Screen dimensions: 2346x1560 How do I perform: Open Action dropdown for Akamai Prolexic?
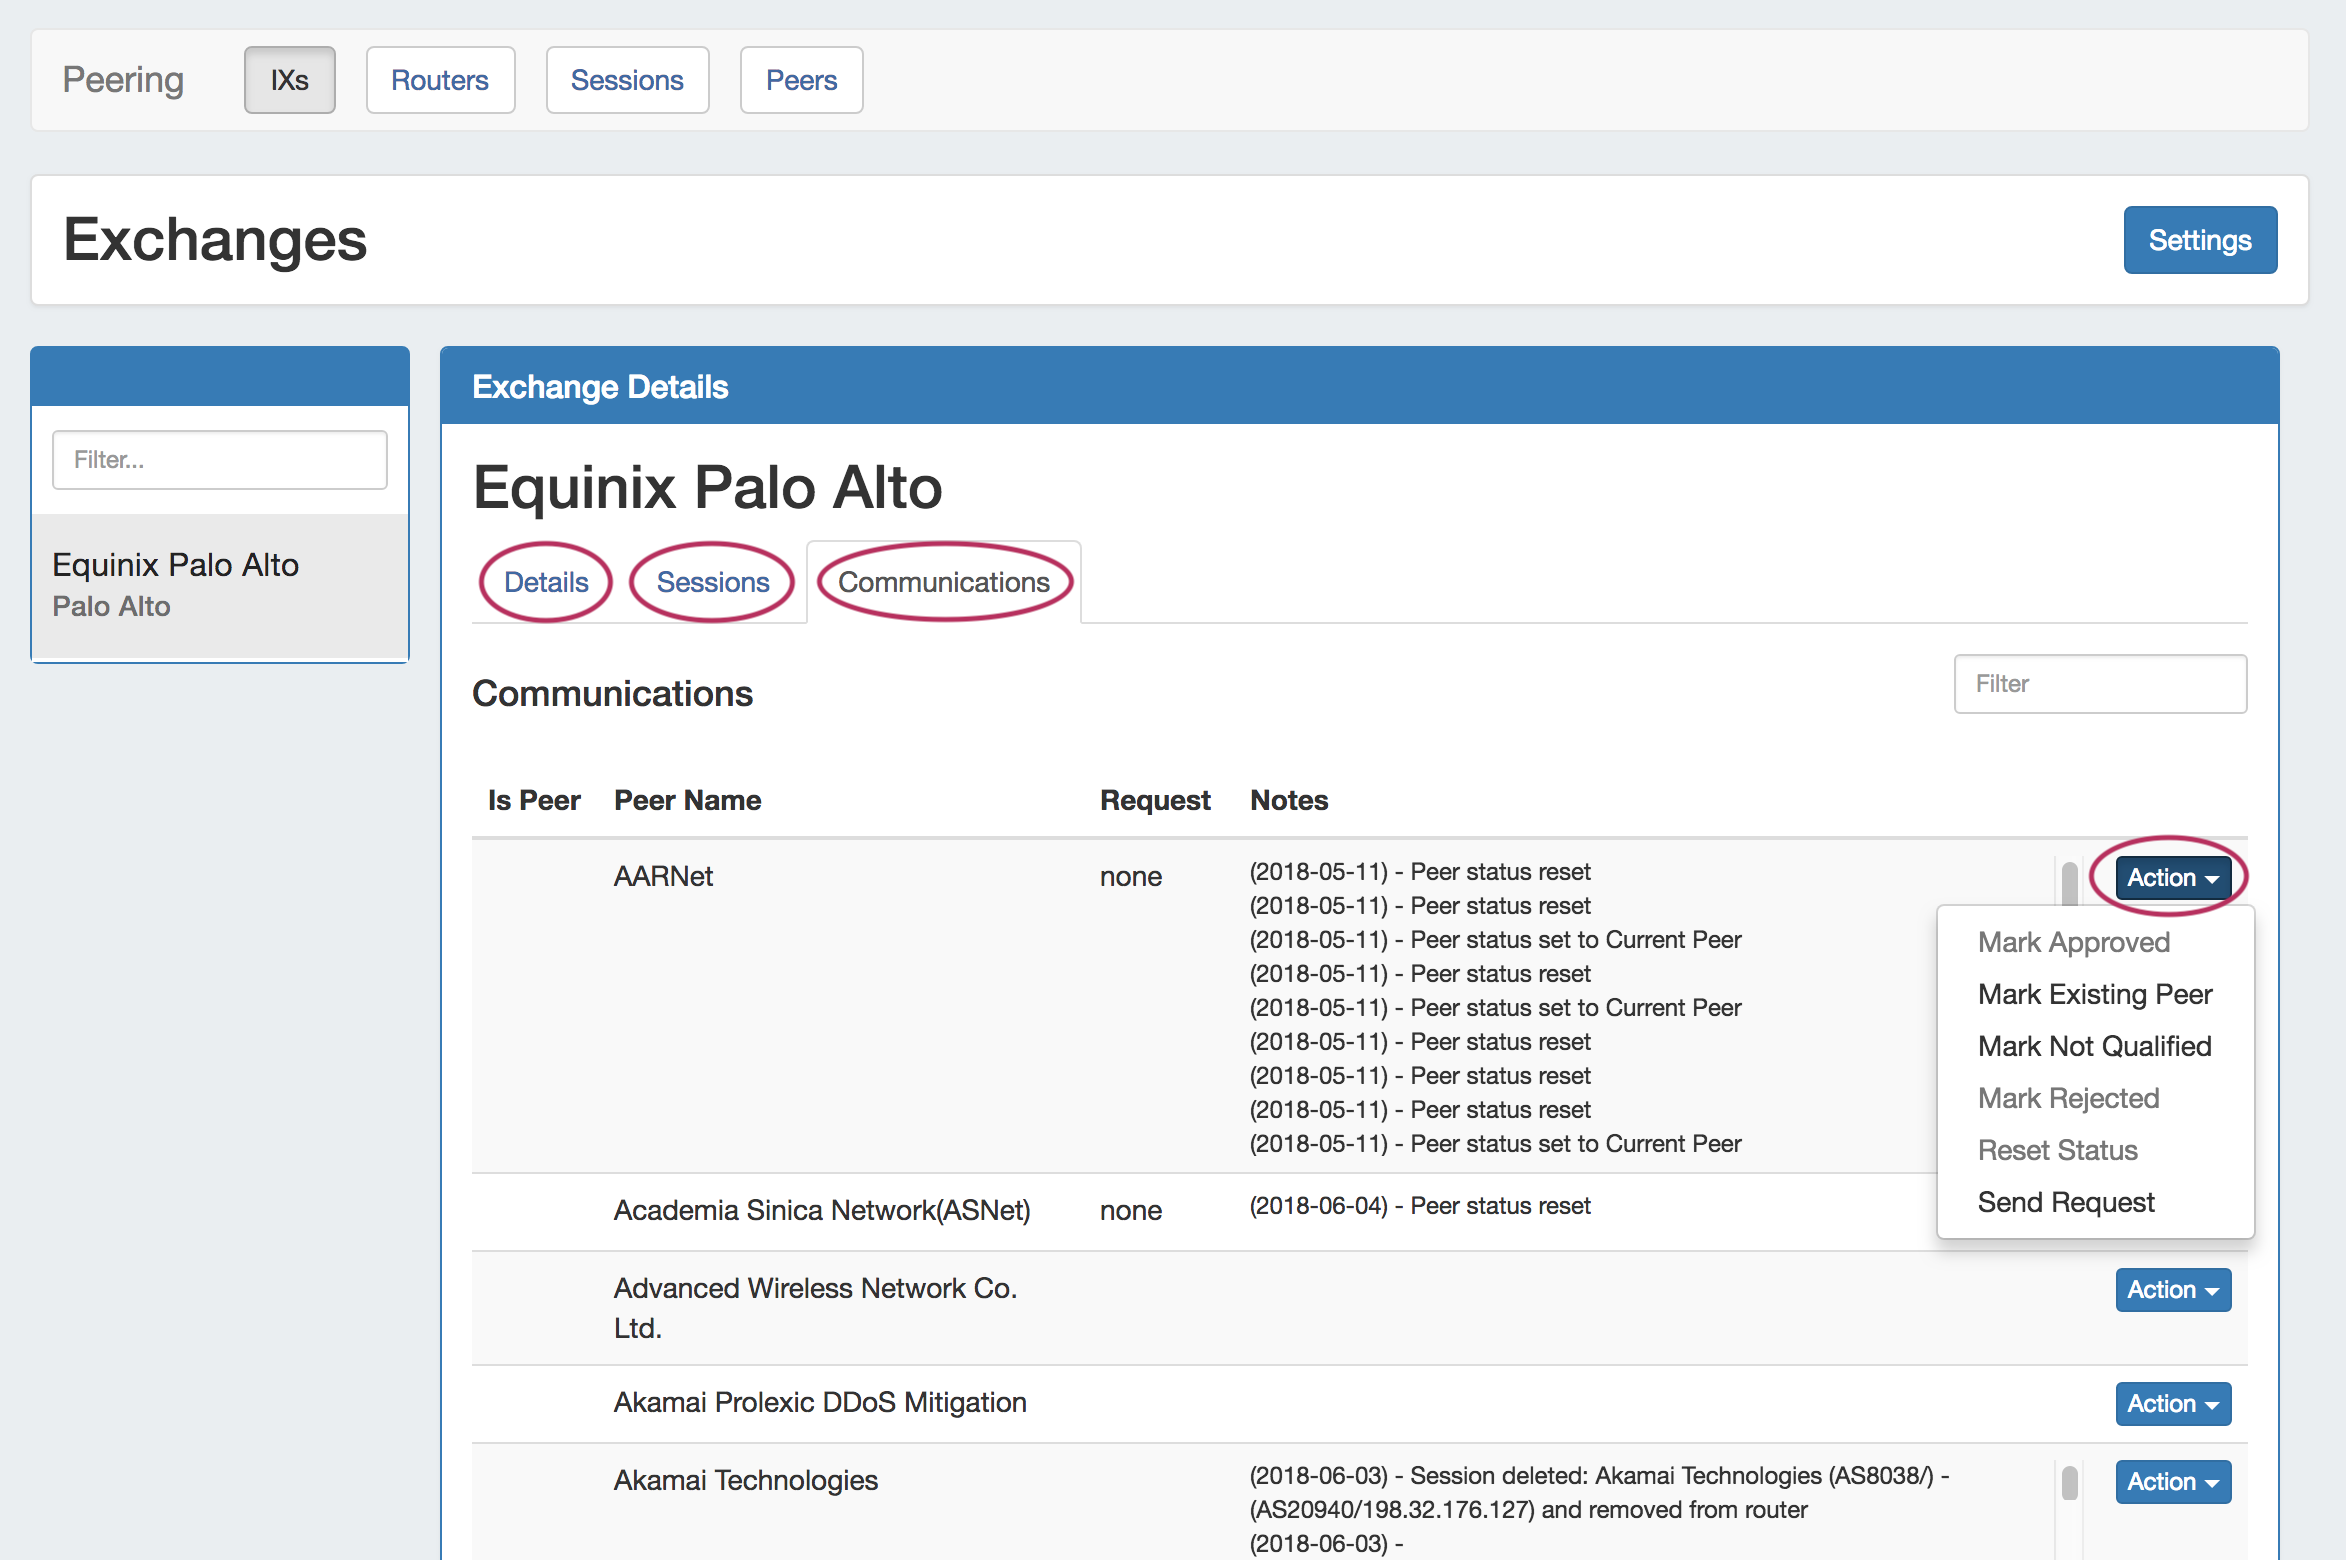pyautogui.click(x=2172, y=1404)
